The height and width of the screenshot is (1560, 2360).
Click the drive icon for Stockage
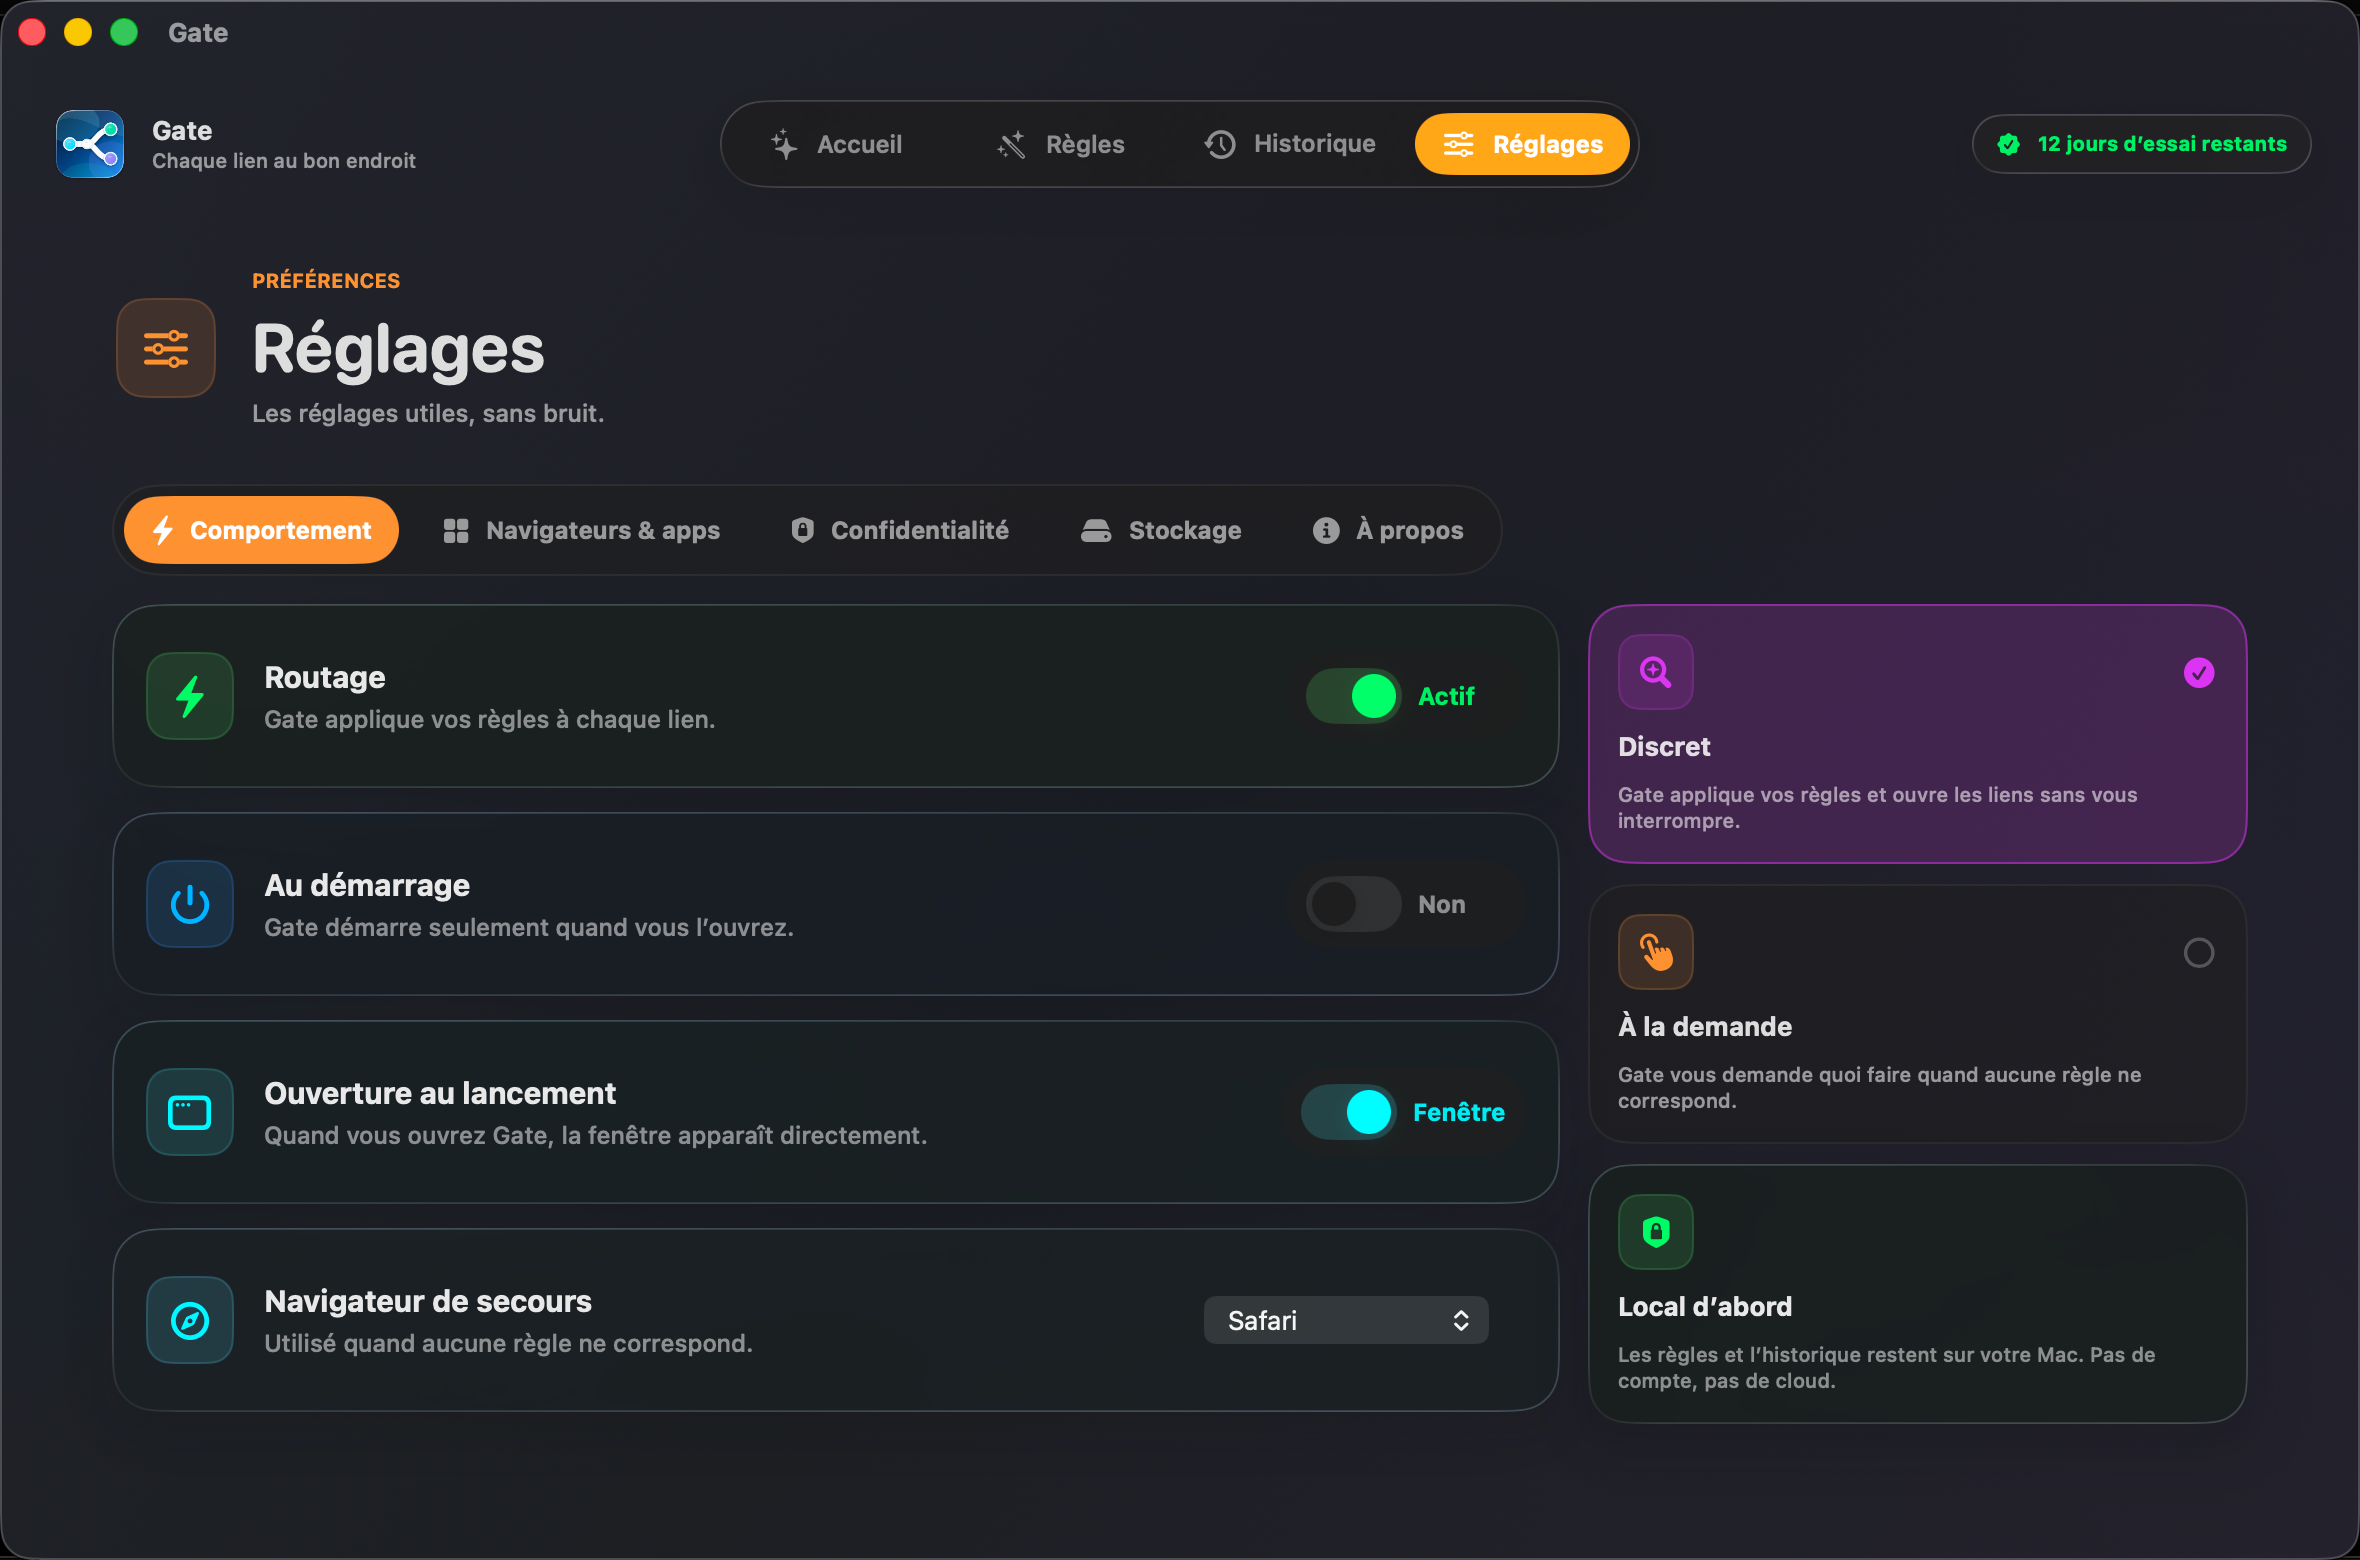[x=1096, y=530]
